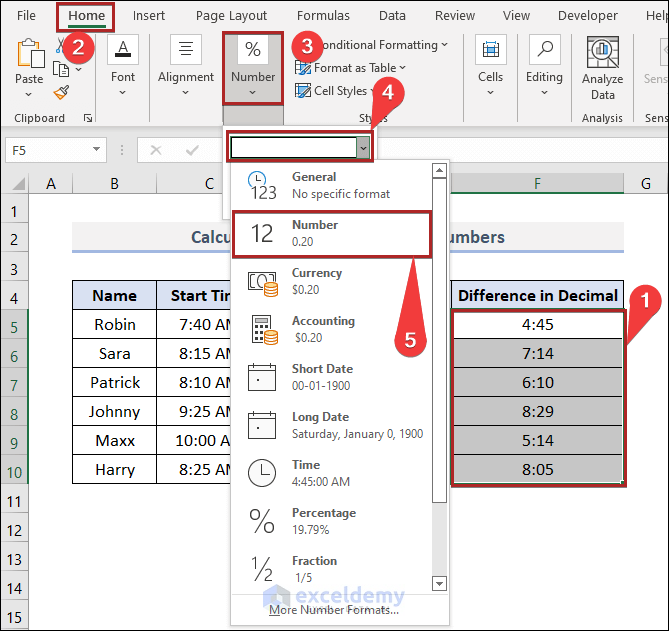The height and width of the screenshot is (631, 669).
Task: Open the Cell Styles dropdown
Action: point(339,91)
